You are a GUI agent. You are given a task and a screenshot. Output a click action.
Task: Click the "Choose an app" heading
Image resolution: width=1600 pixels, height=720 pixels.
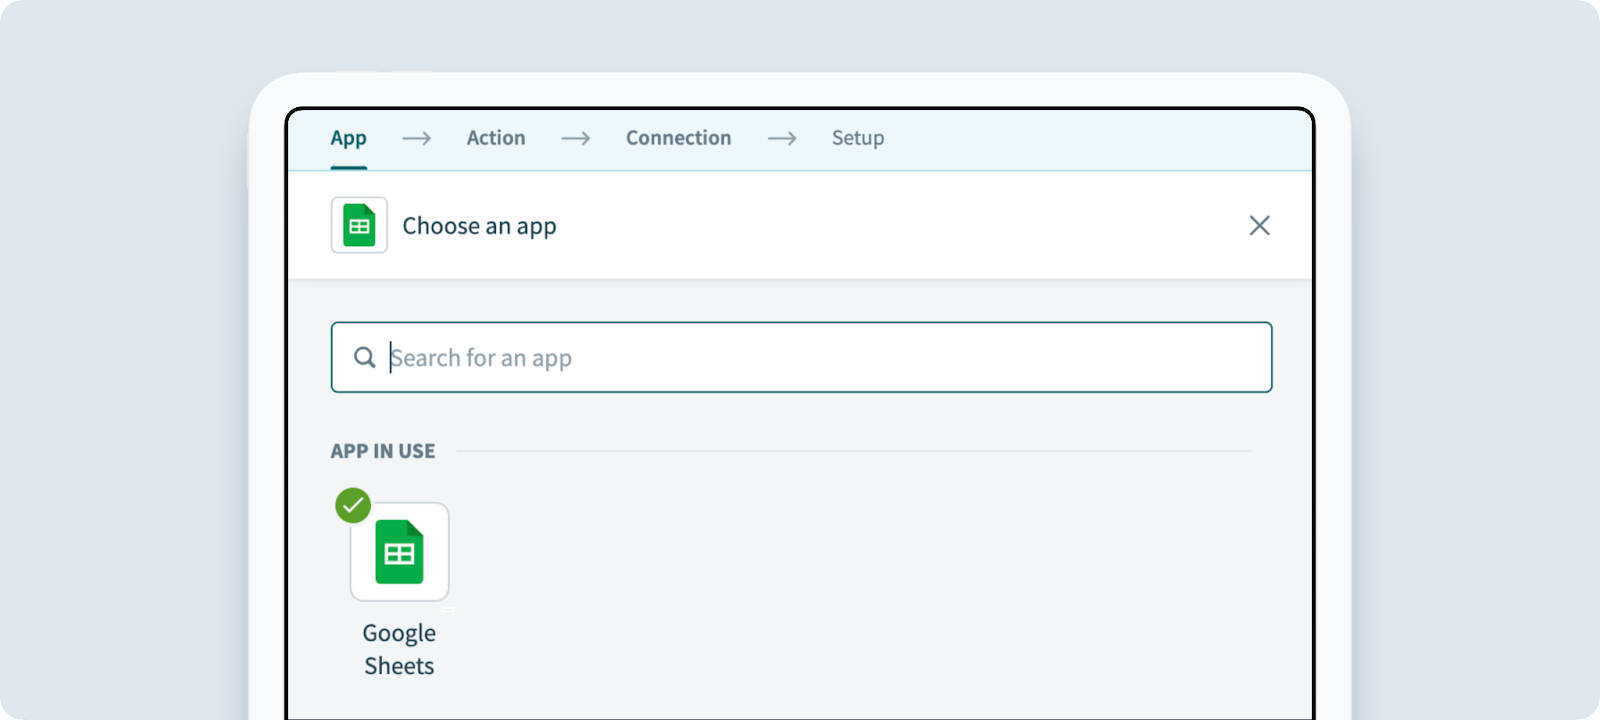479,226
